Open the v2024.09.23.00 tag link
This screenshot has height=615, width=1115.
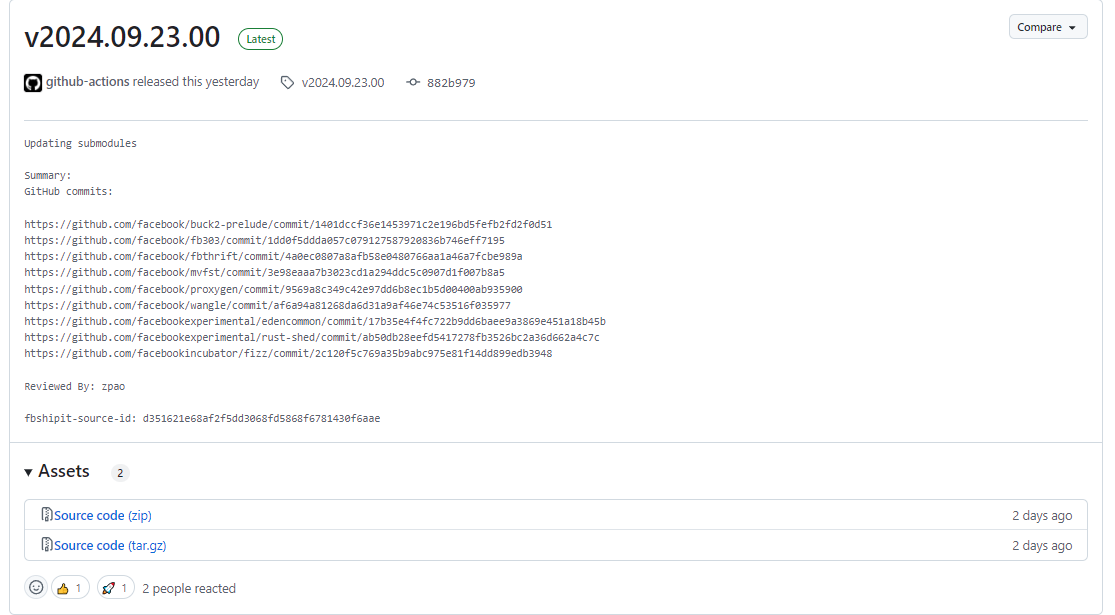coord(343,82)
